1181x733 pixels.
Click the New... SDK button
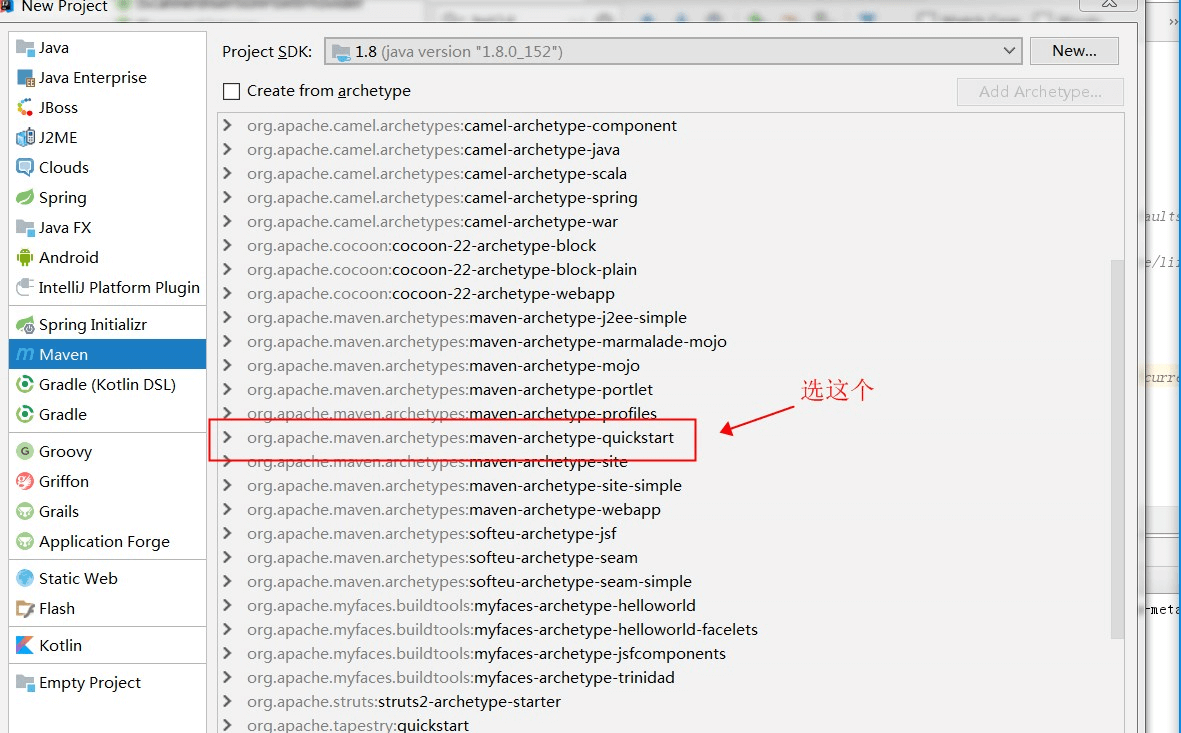pyautogui.click(x=1074, y=51)
